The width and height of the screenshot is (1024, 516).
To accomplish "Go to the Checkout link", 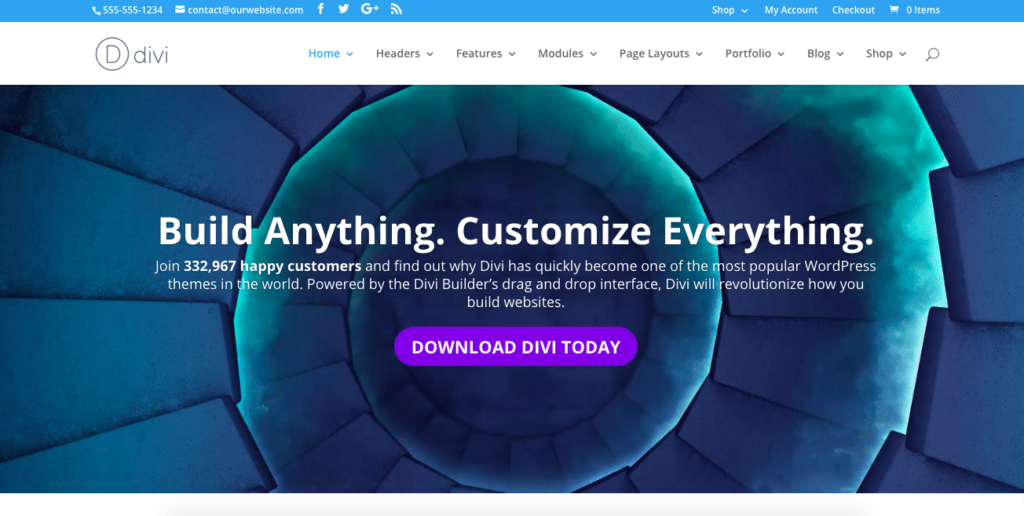I will point(853,10).
